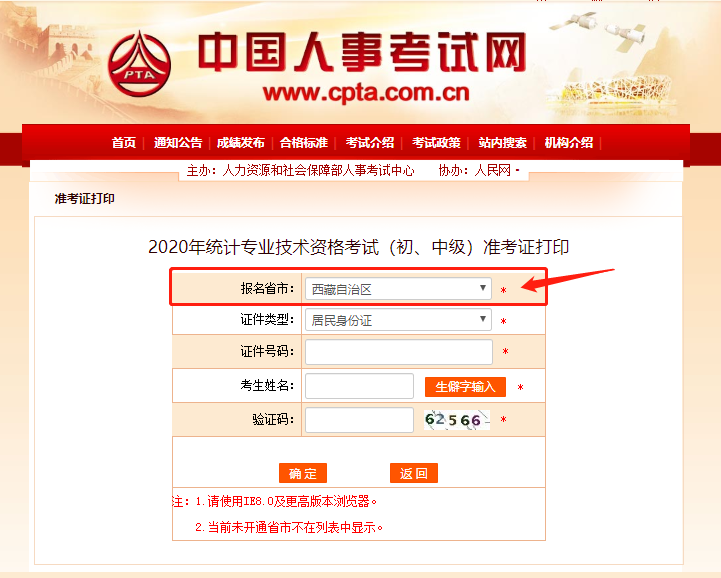Click the www.cpta.com.cn site banner address
Image resolution: width=721 pixels, height=578 pixels.
pyautogui.click(x=366, y=92)
